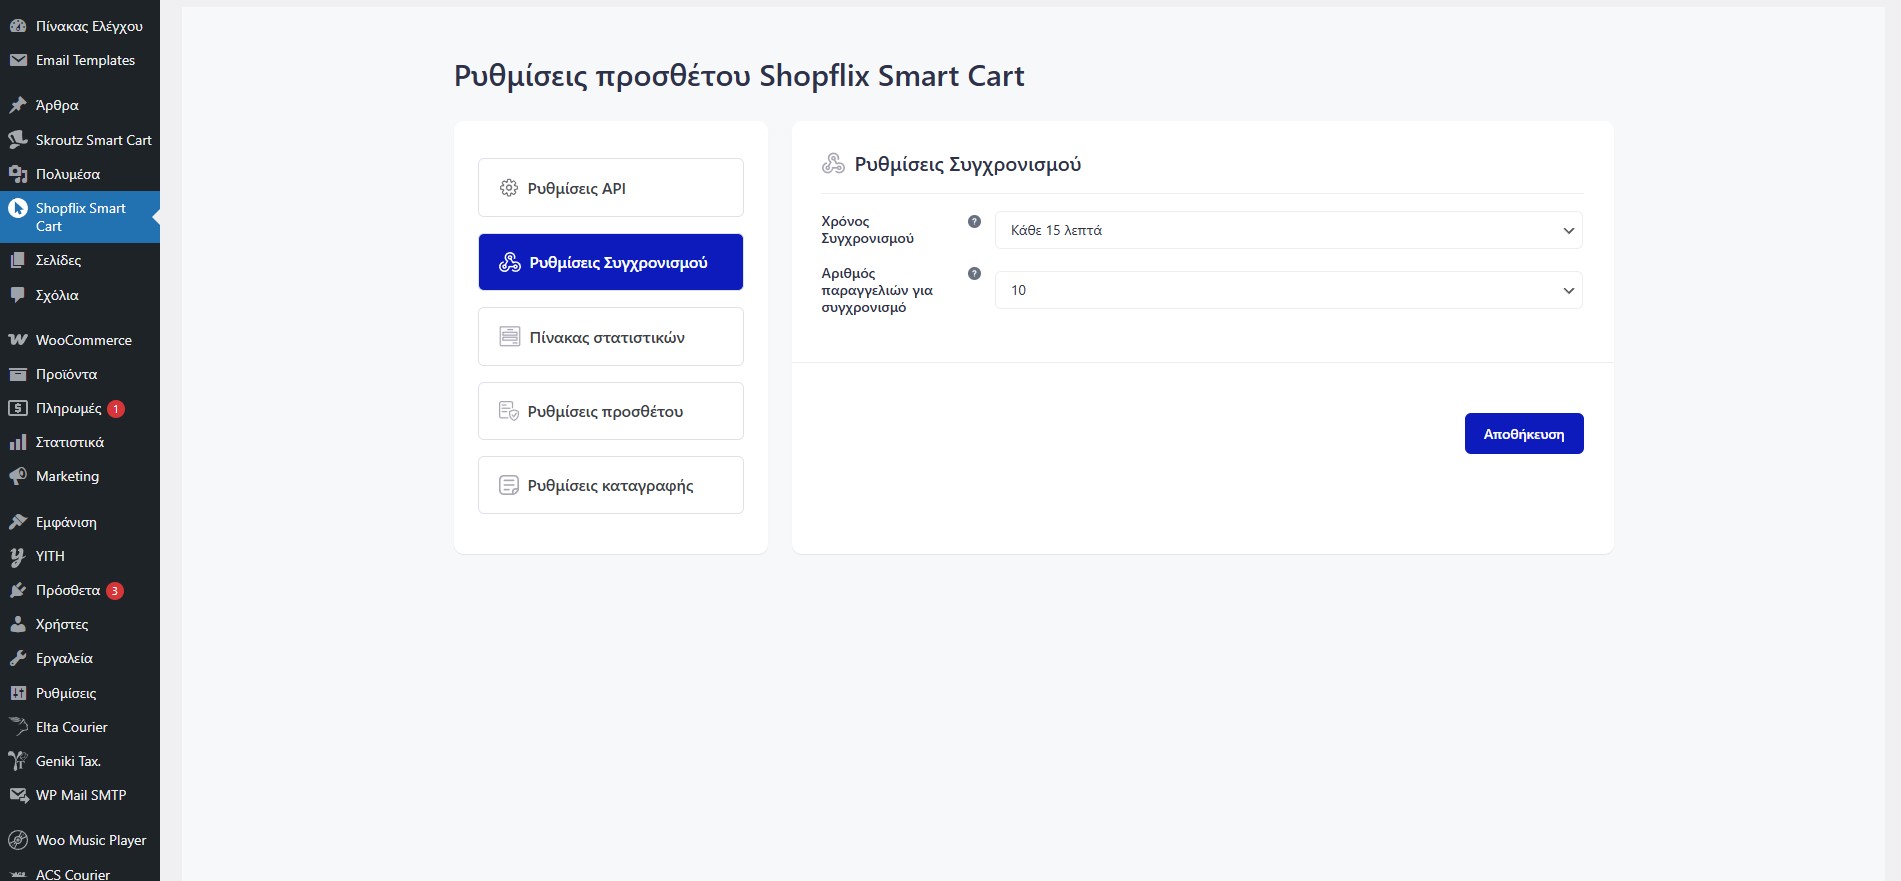The width and height of the screenshot is (1901, 881).
Task: Switch to Πίνακας στατιστικών tab
Action: point(610,337)
